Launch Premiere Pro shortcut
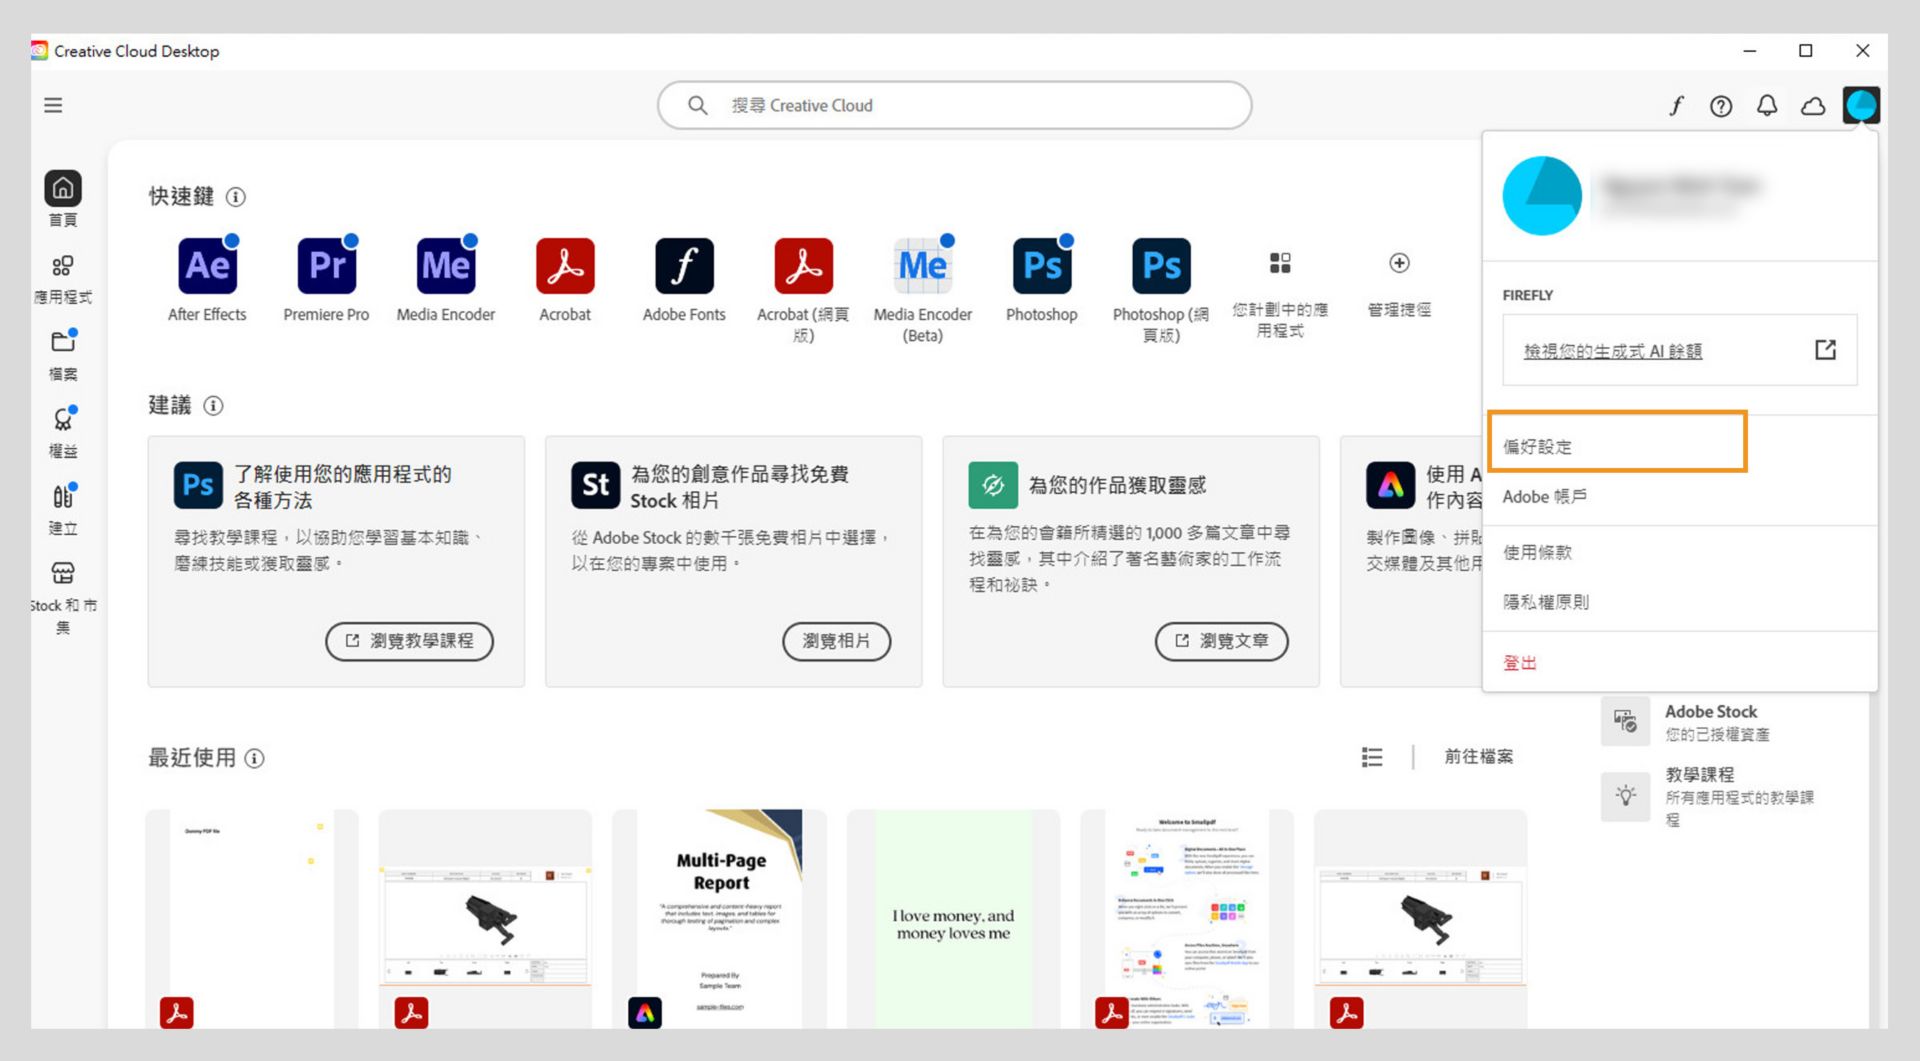The width and height of the screenshot is (1920, 1061). [x=326, y=280]
